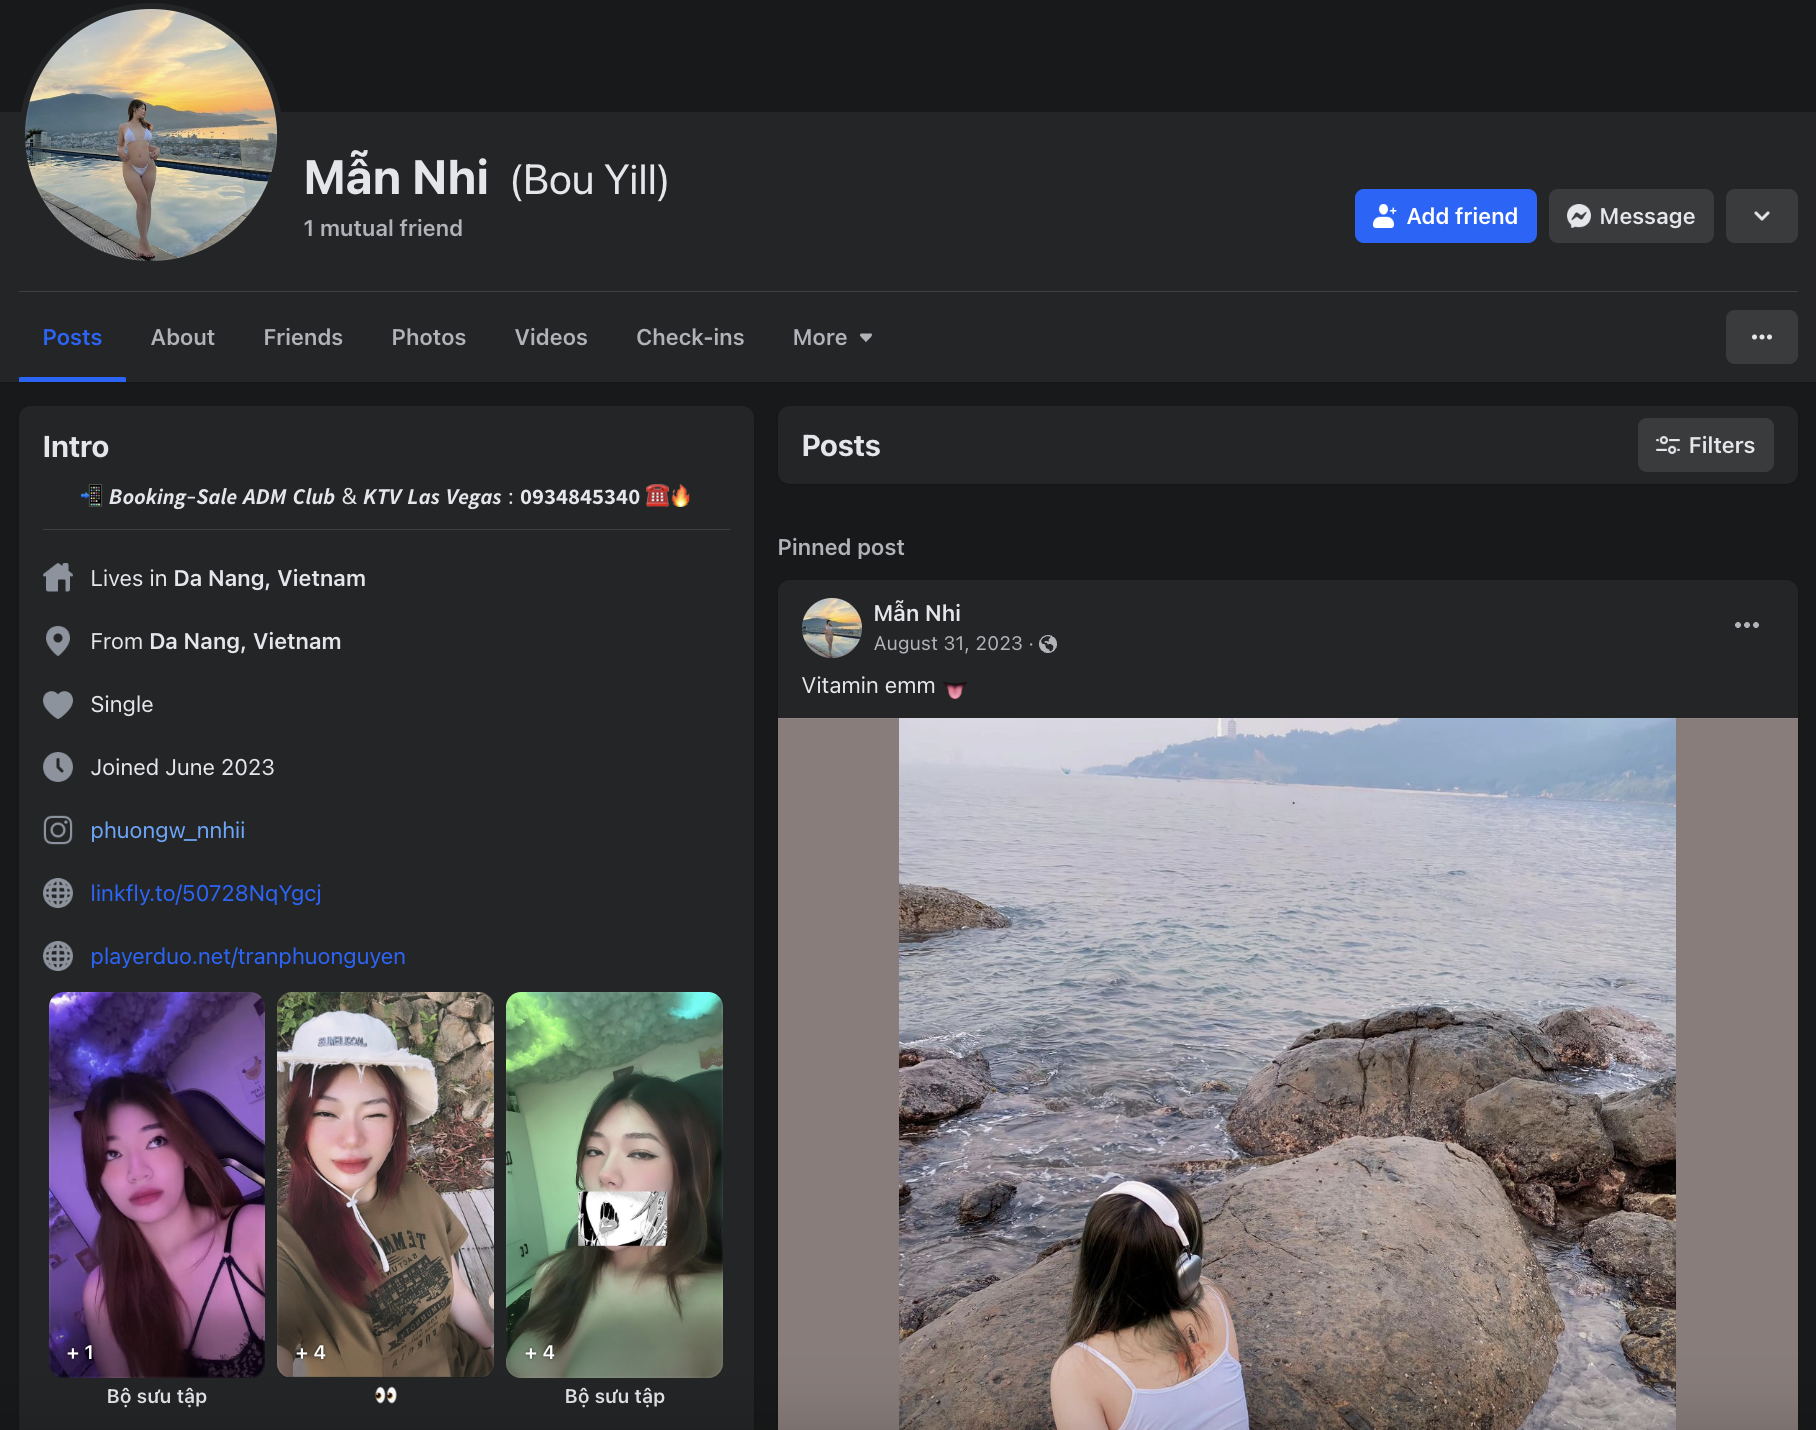Send a message via Message button

coord(1630,216)
